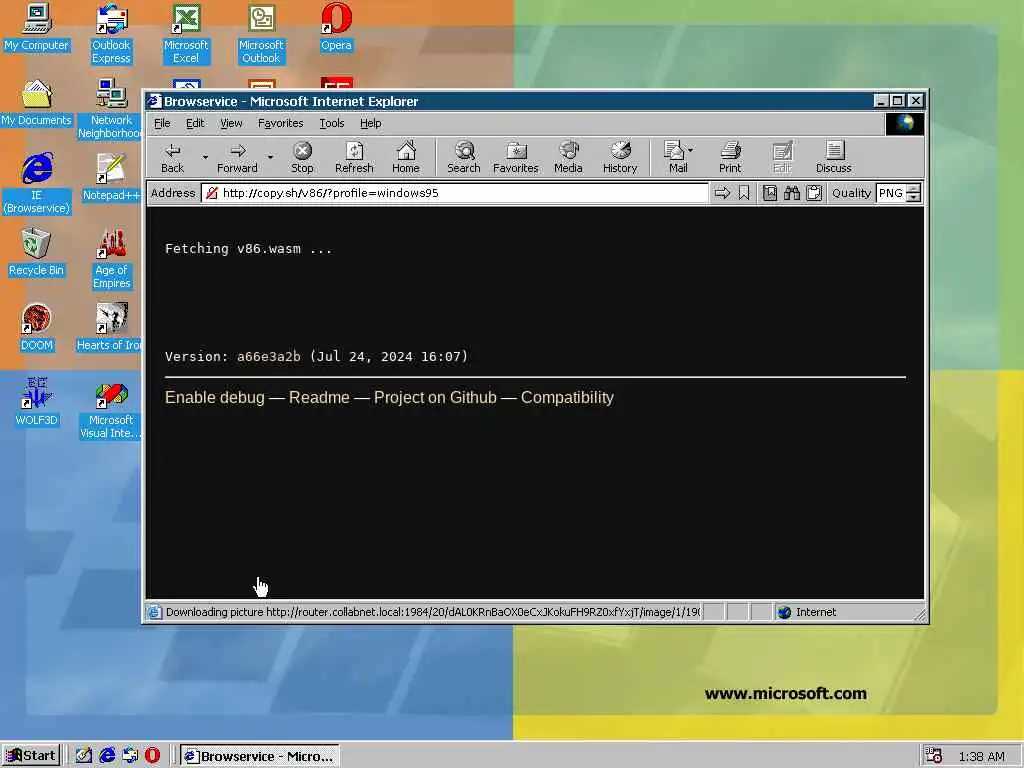
Task: Open the Discuss toolbar button
Action: (833, 157)
